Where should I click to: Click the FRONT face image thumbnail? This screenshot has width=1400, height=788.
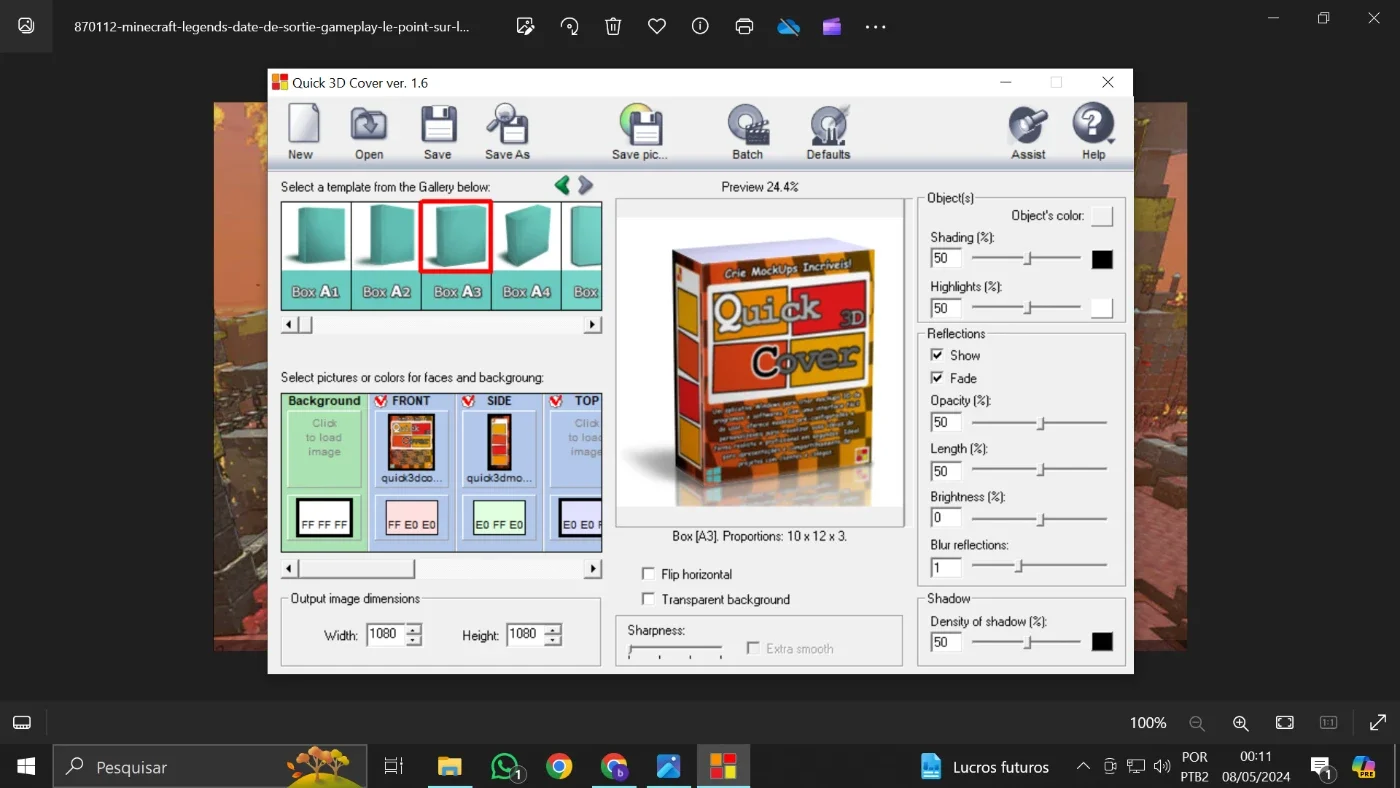pos(411,443)
